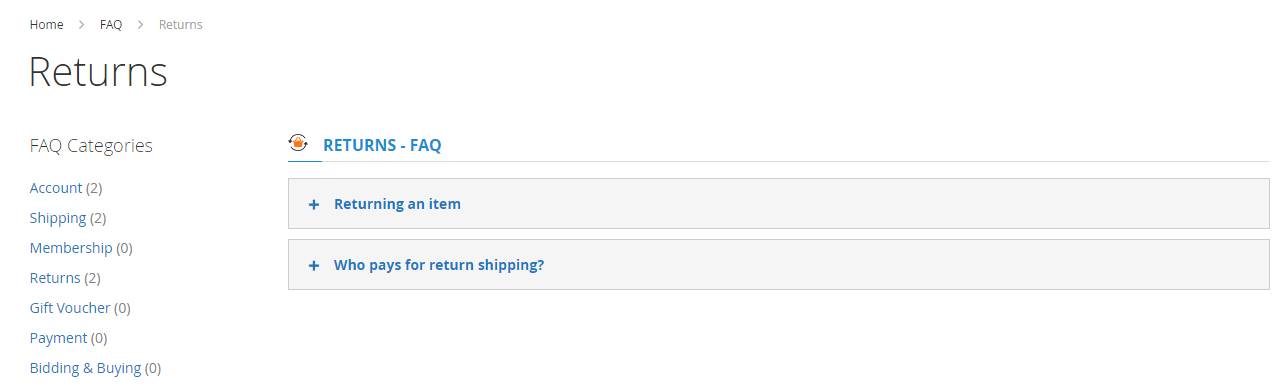Image resolution: width=1283 pixels, height=392 pixels.
Task: Click the plus icon beside return shipping question
Action: pyautogui.click(x=314, y=266)
